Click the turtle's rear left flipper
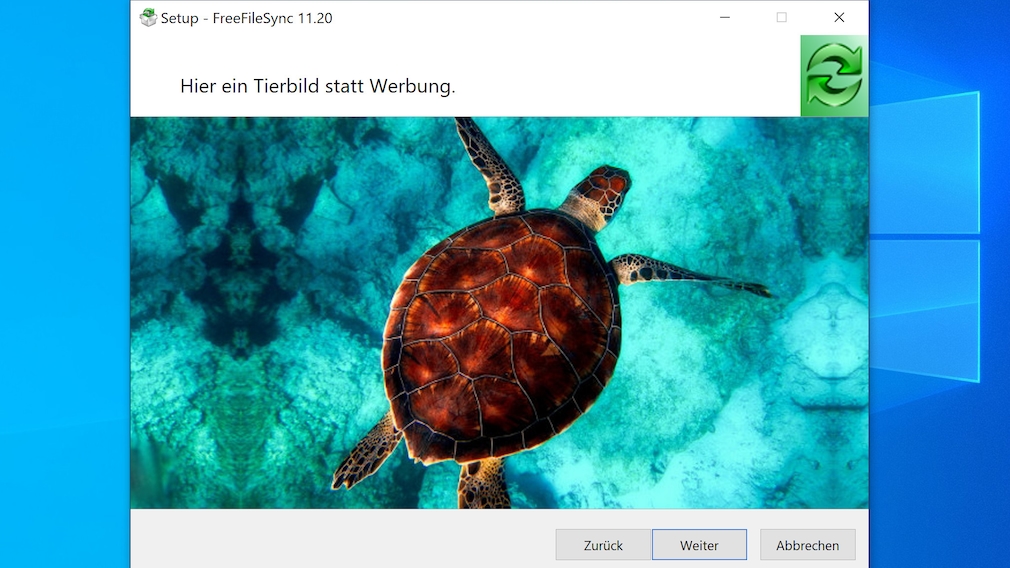The height and width of the screenshot is (568, 1010). 367,452
